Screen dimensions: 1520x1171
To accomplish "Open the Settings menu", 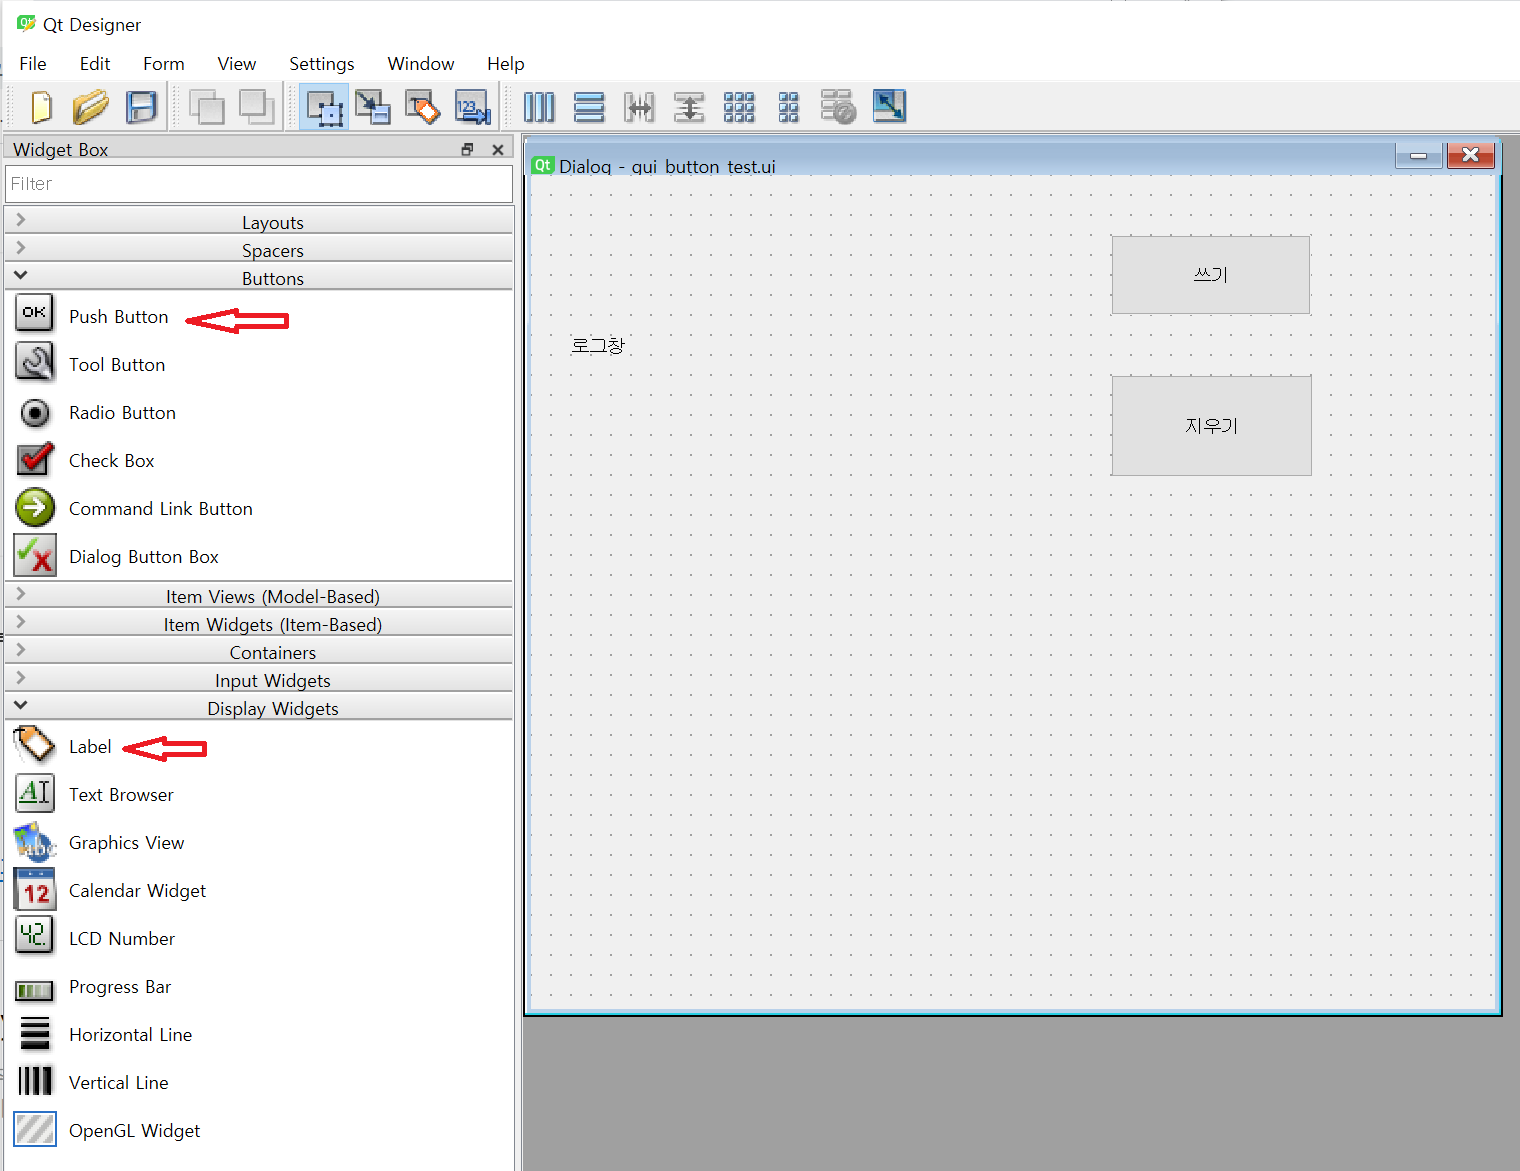I will click(321, 64).
